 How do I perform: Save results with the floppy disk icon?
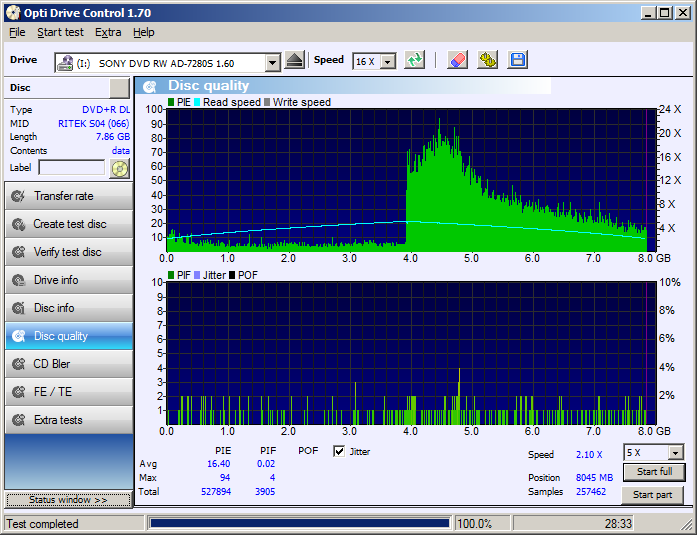tap(517, 60)
